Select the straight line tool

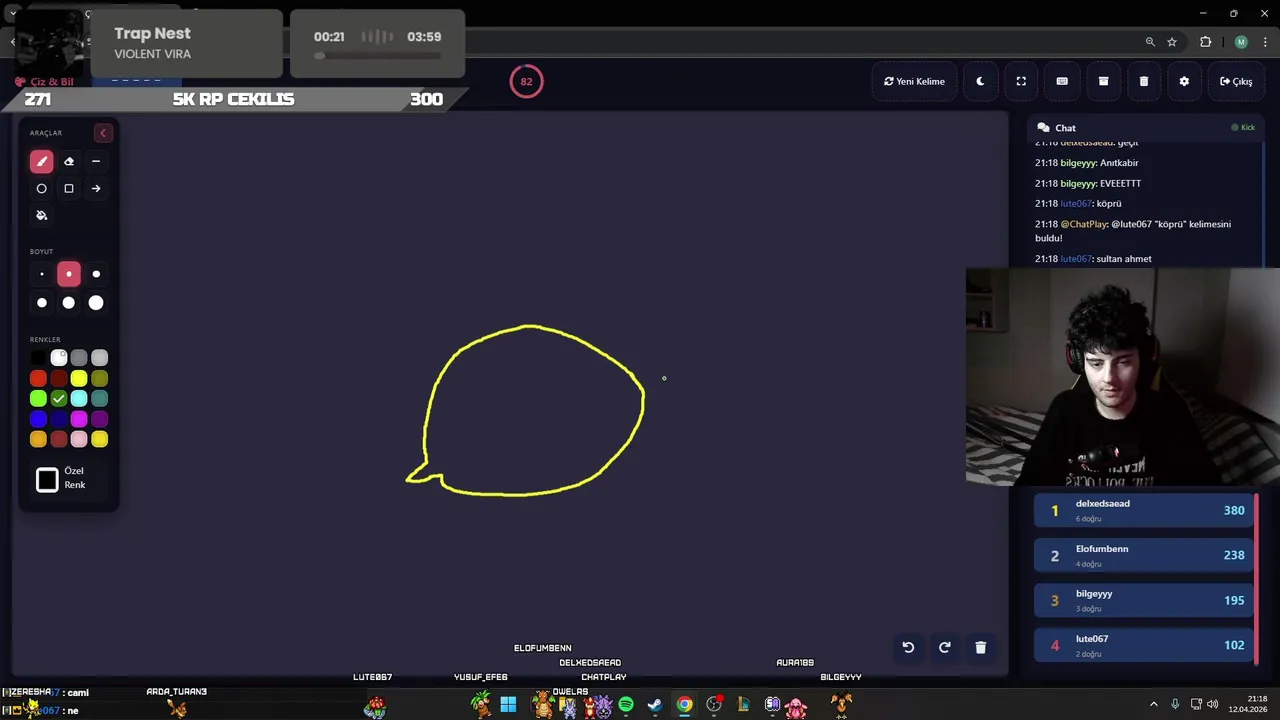click(96, 161)
